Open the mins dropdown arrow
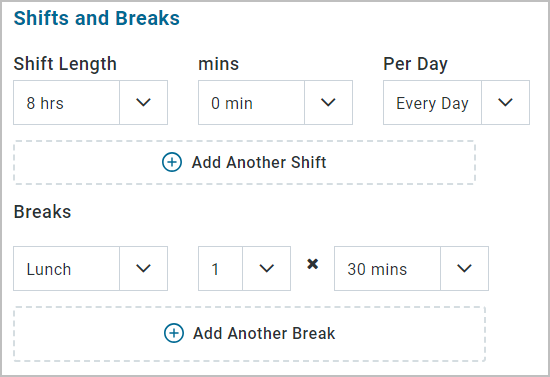This screenshot has height=377, width=550. (x=328, y=102)
